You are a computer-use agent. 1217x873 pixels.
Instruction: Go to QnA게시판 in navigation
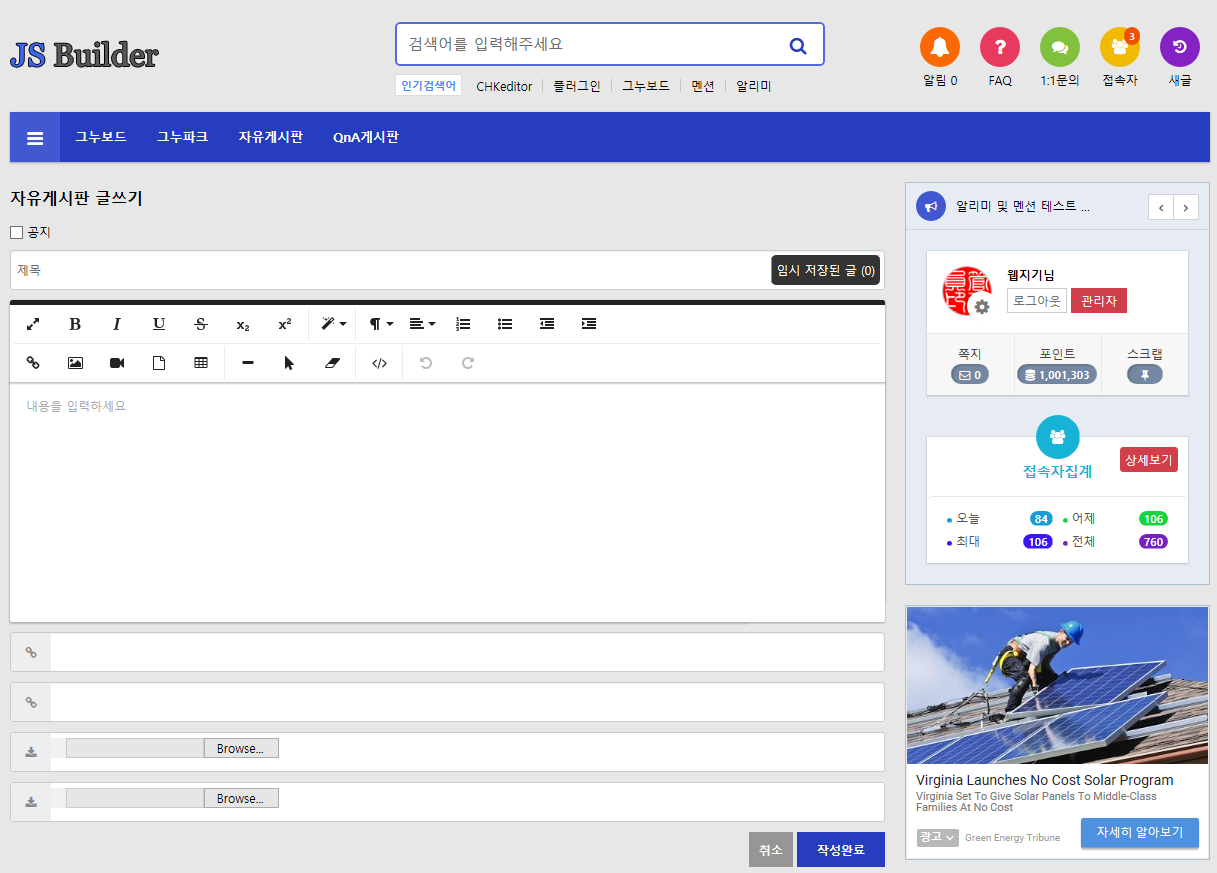pos(366,137)
